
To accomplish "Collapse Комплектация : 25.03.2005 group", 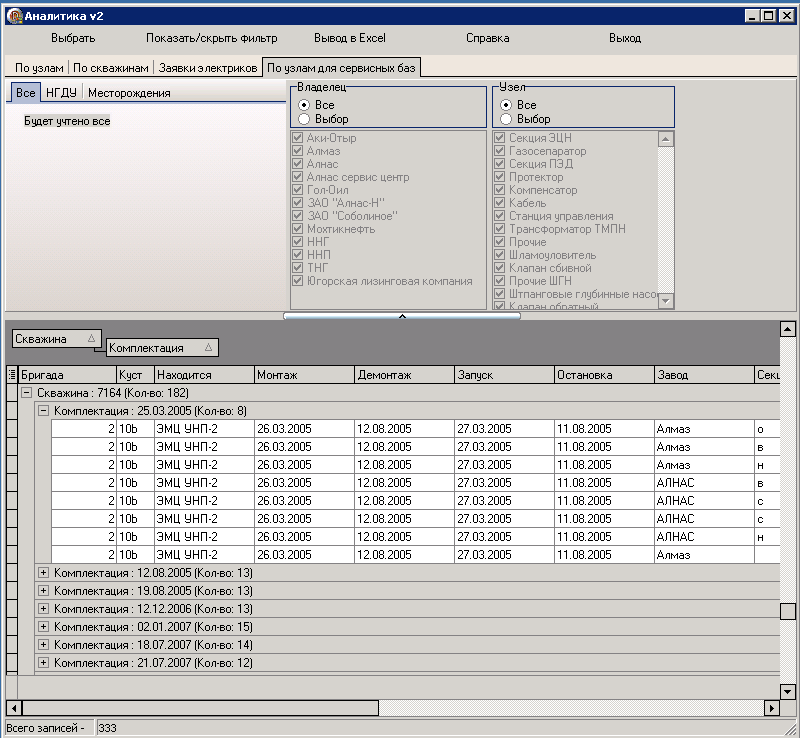I will click(x=43, y=411).
